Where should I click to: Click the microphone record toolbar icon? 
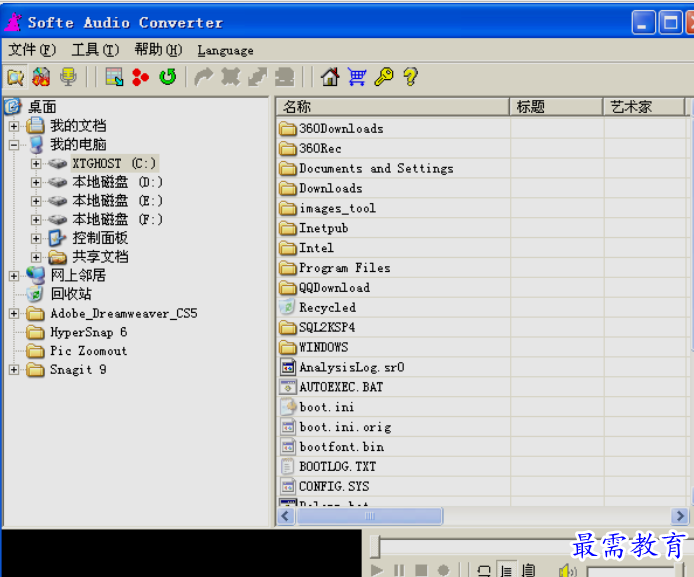pos(68,77)
